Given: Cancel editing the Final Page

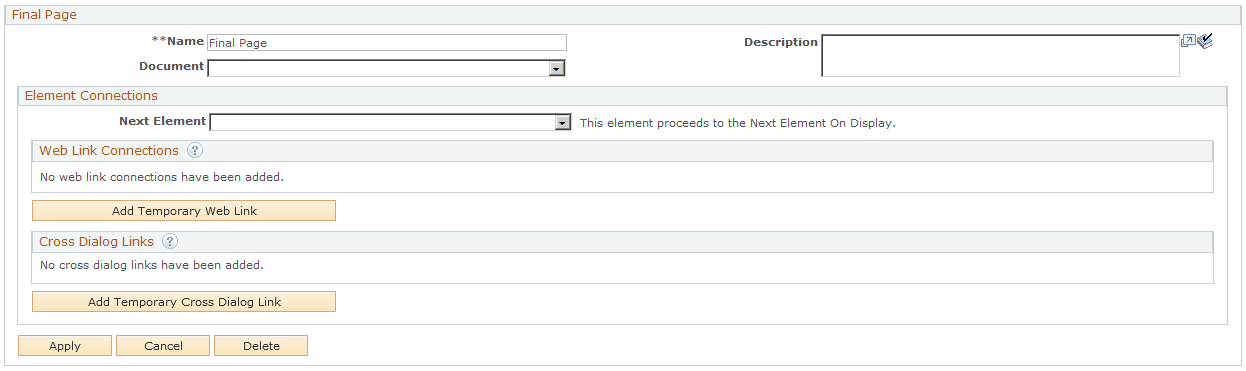Looking at the screenshot, I should tap(163, 346).
